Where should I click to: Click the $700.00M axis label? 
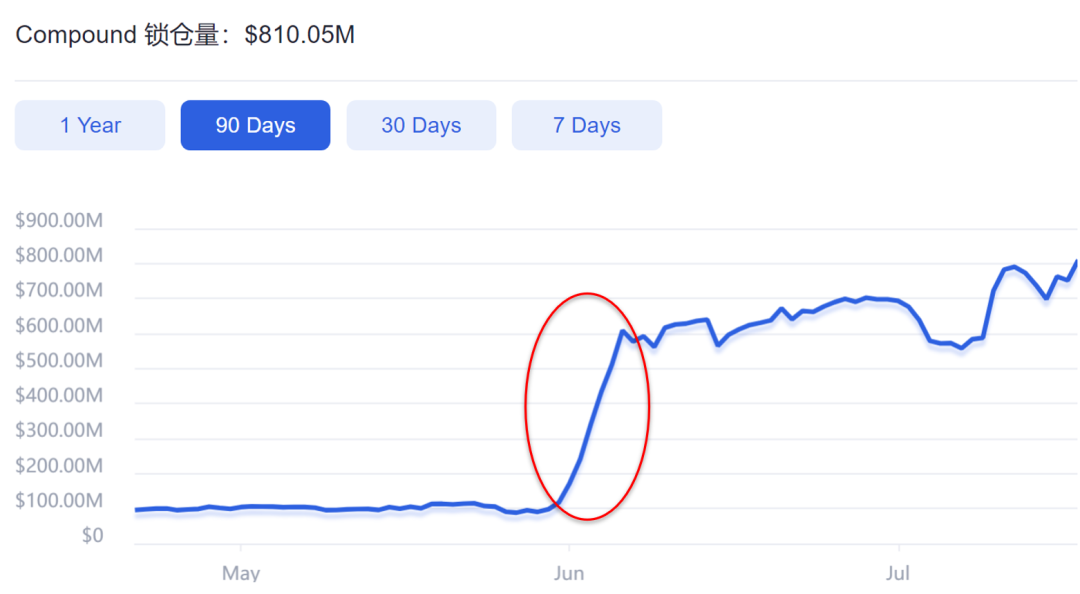pyautogui.click(x=59, y=290)
